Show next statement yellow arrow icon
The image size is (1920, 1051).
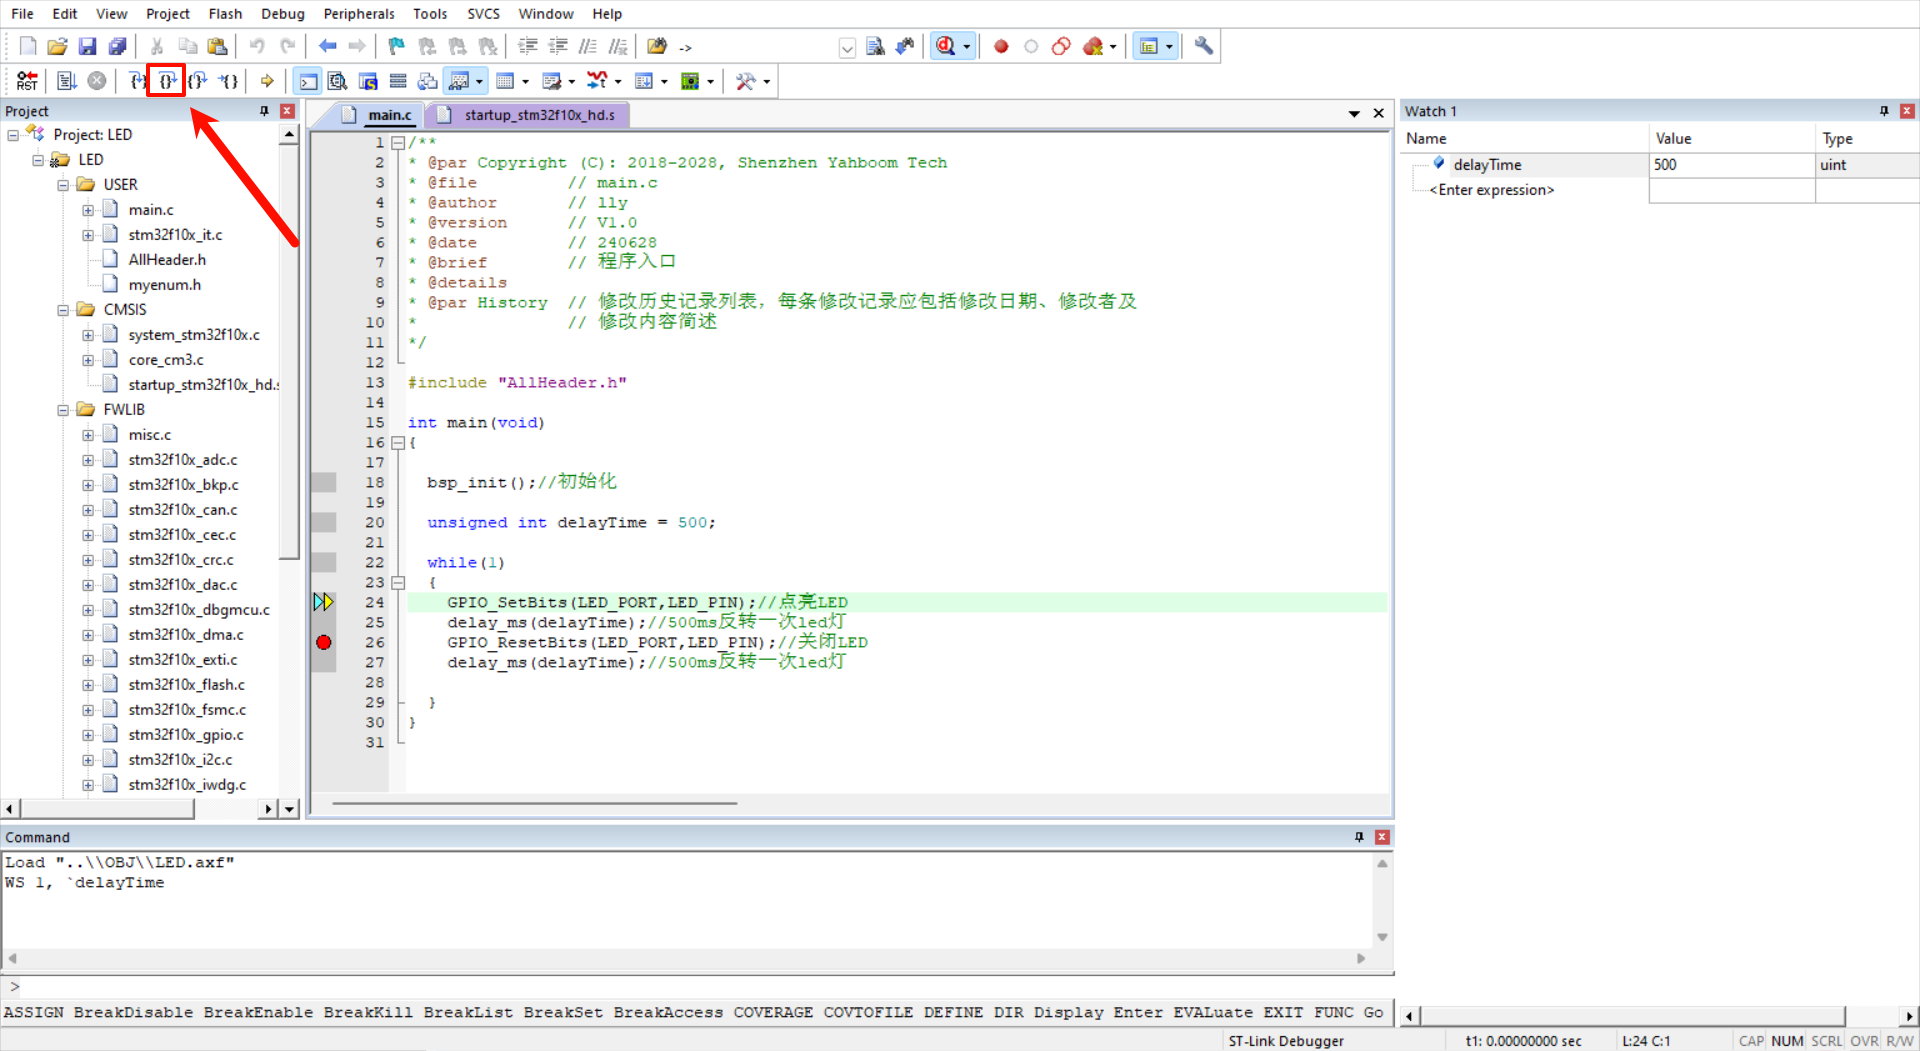click(267, 81)
